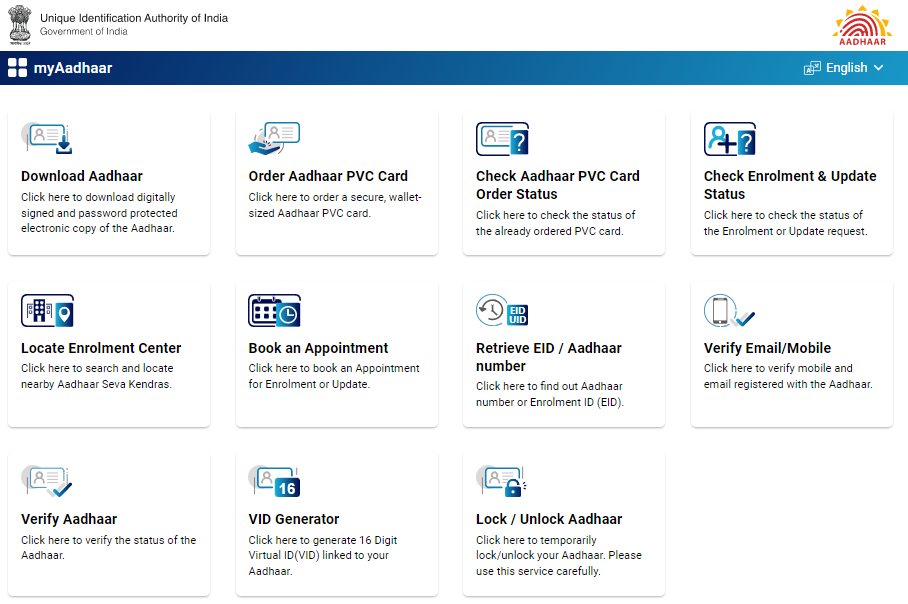Click the Check Enrolment & Update Status icon
This screenshot has width=908, height=604.
click(730, 138)
